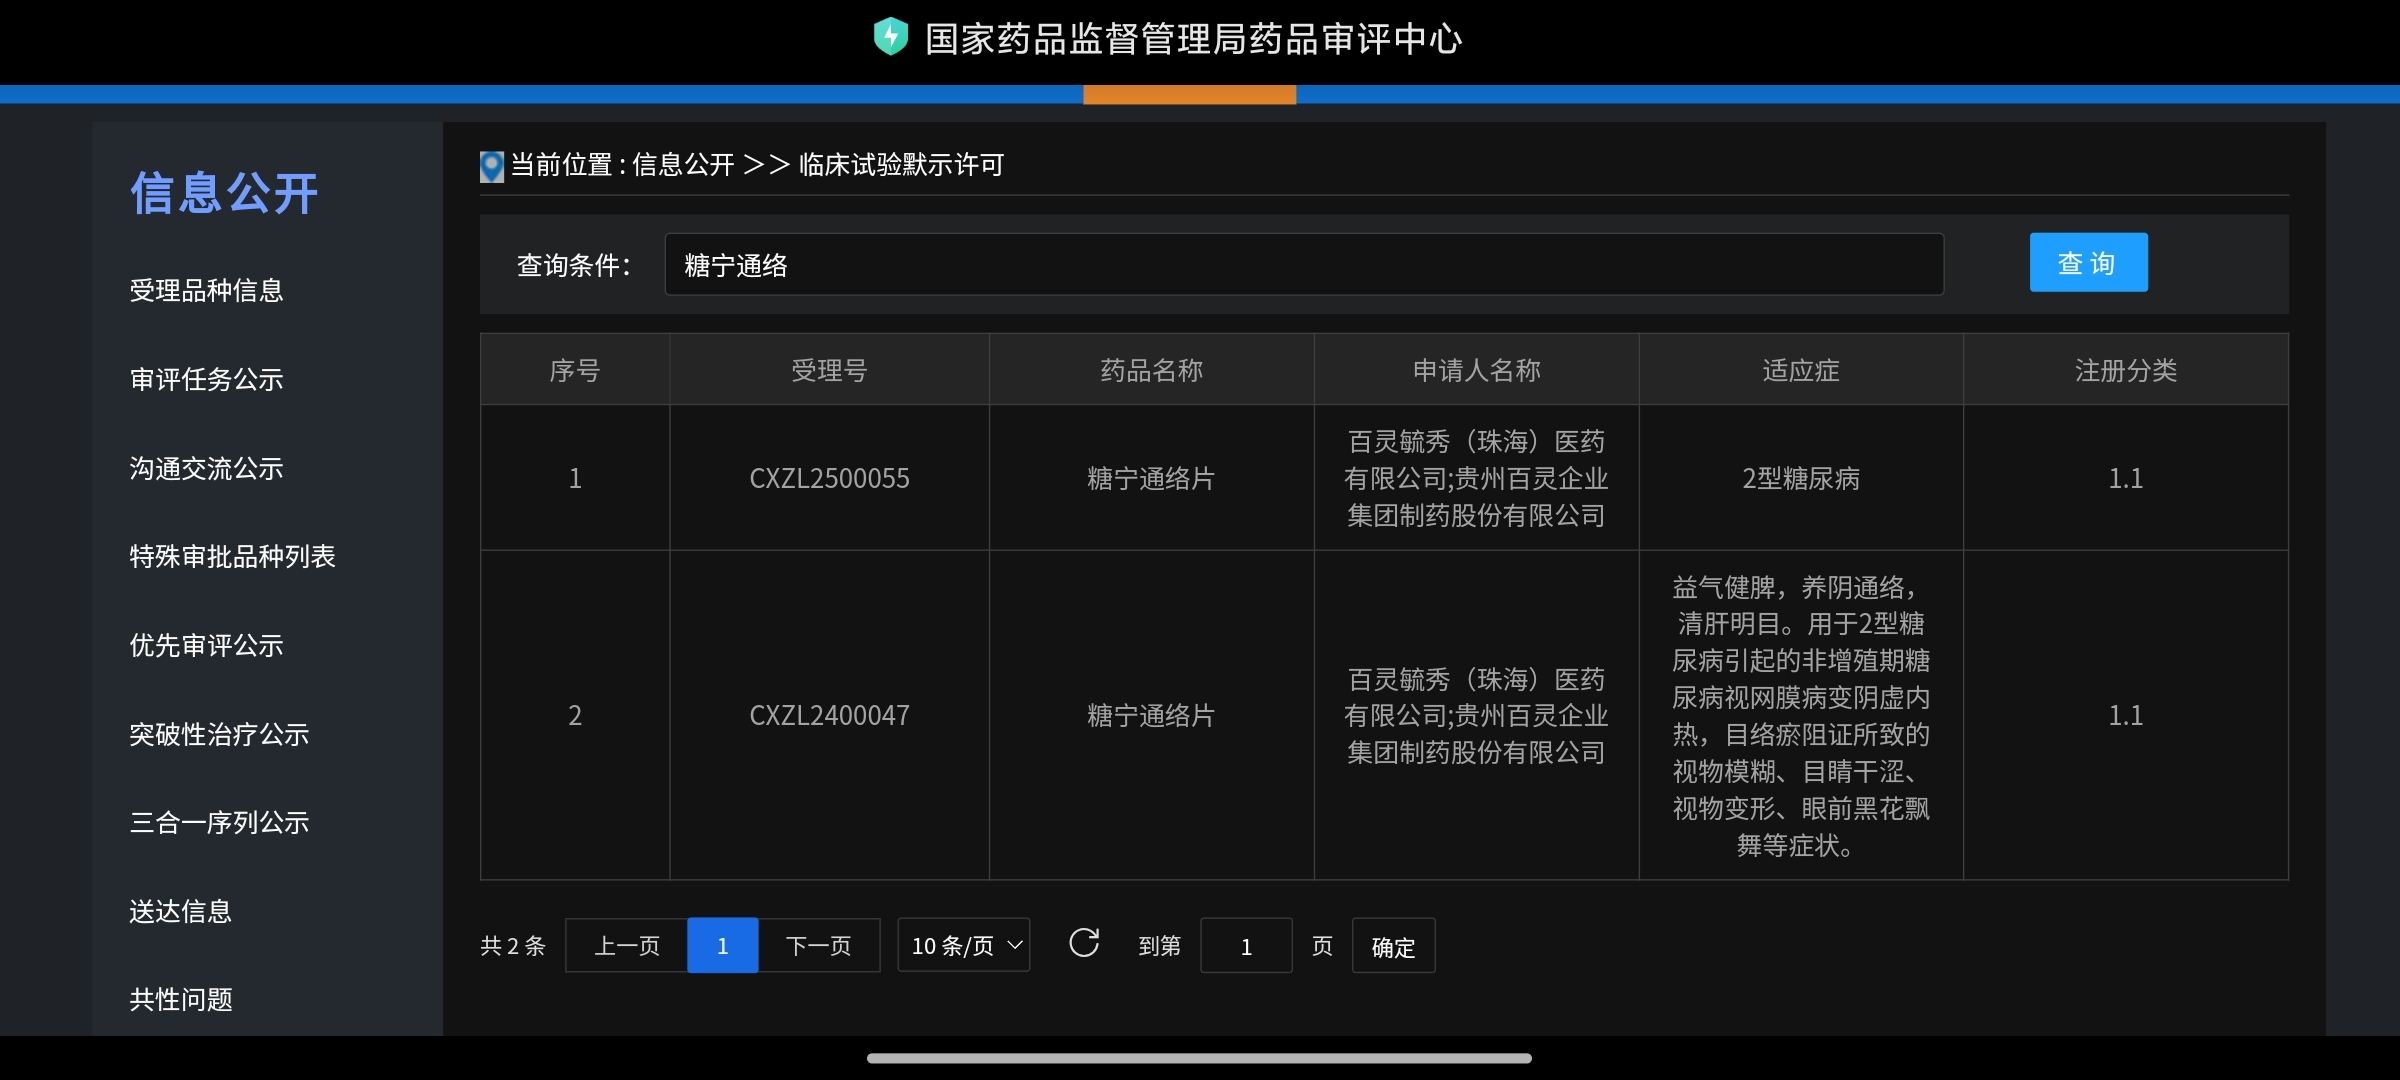Screen dimensions: 2400x1080
Task: Click the bottom home indicator bar
Action: [x=1199, y=1058]
